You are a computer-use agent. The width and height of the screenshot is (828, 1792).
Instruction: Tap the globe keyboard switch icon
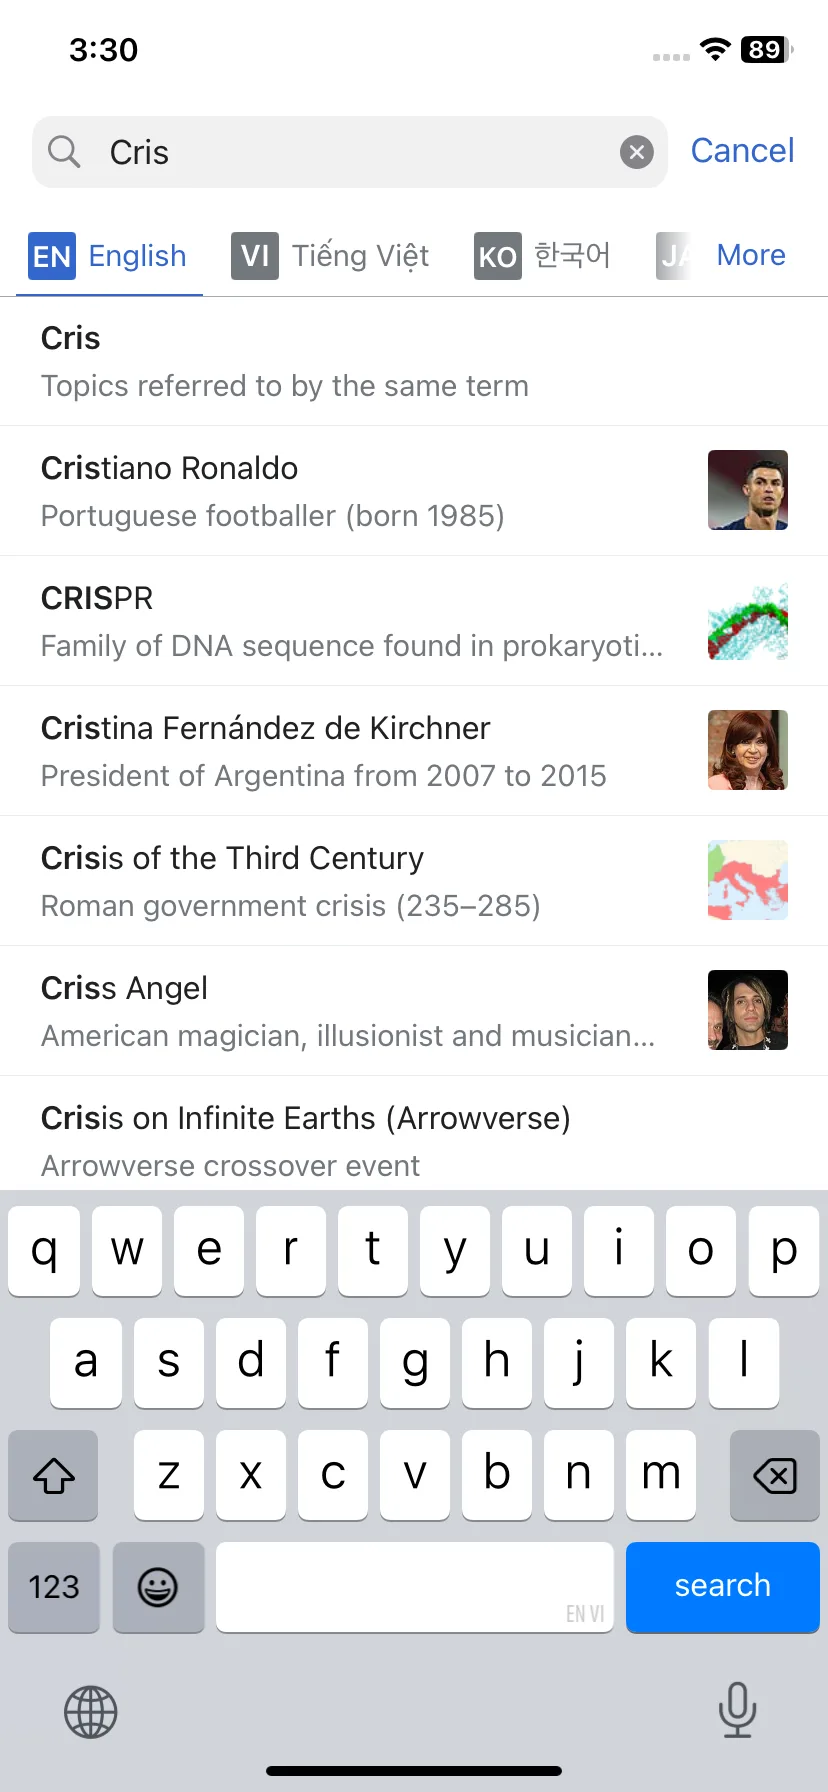(x=91, y=1712)
